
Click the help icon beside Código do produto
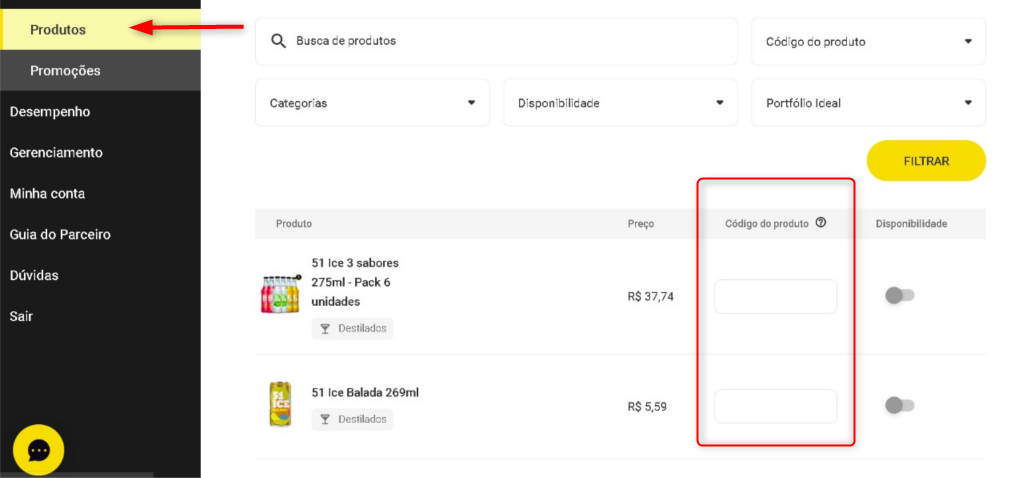click(821, 223)
